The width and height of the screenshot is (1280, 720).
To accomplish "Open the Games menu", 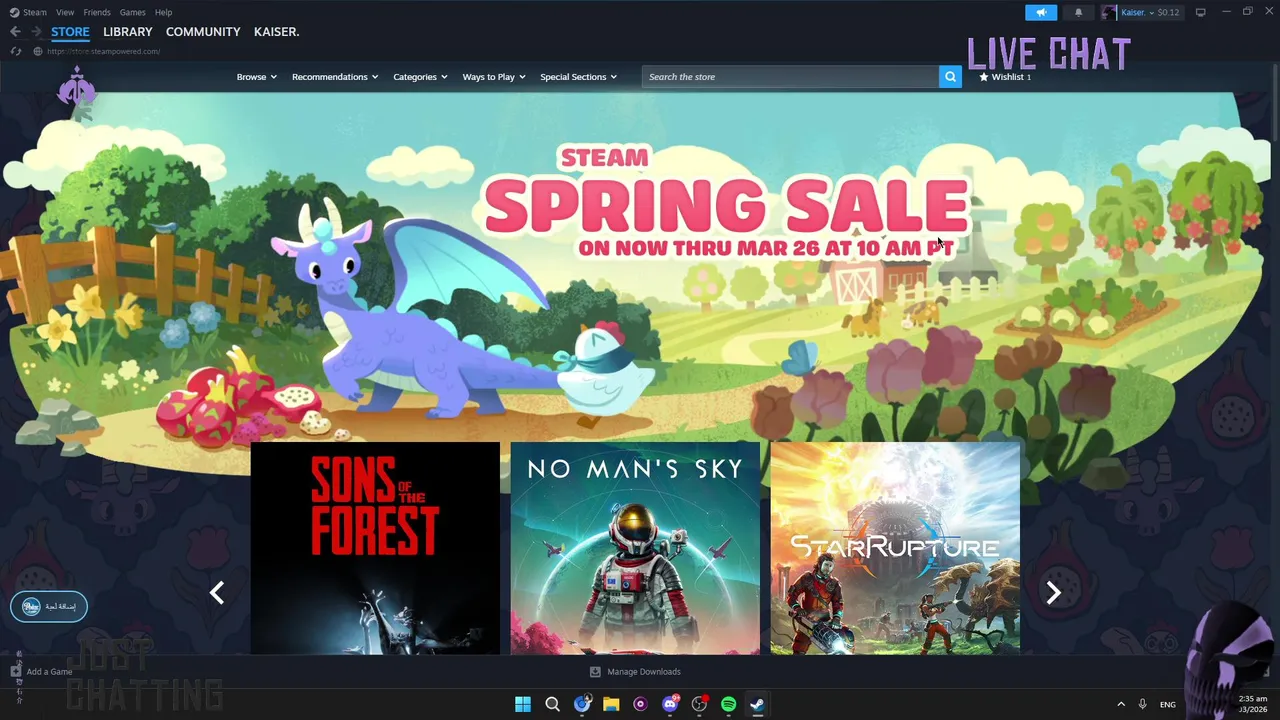I will coord(132,12).
